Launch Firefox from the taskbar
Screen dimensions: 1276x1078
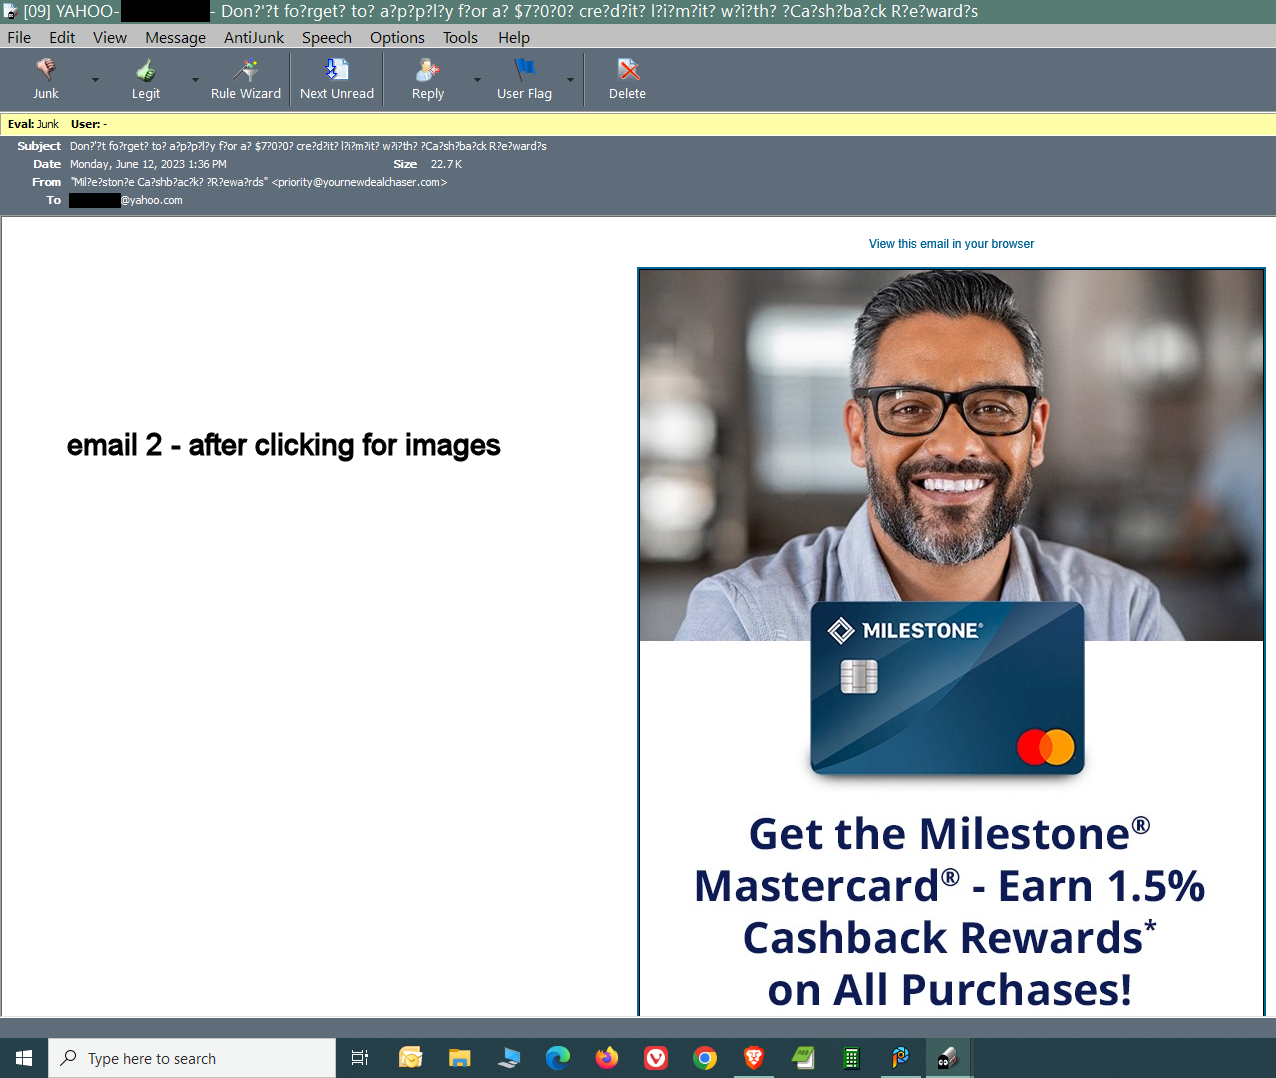(607, 1058)
